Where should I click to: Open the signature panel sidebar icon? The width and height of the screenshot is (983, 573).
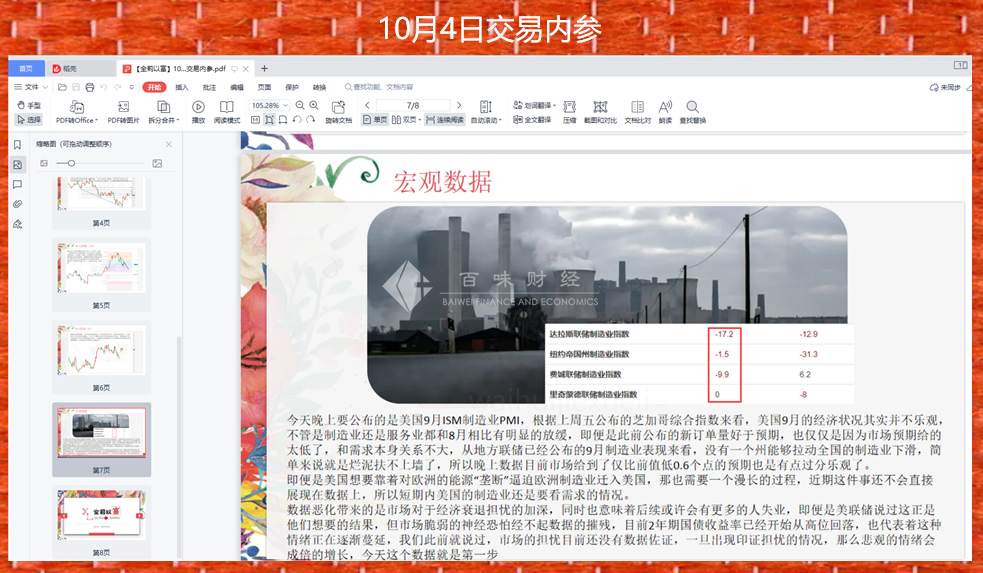coord(18,224)
